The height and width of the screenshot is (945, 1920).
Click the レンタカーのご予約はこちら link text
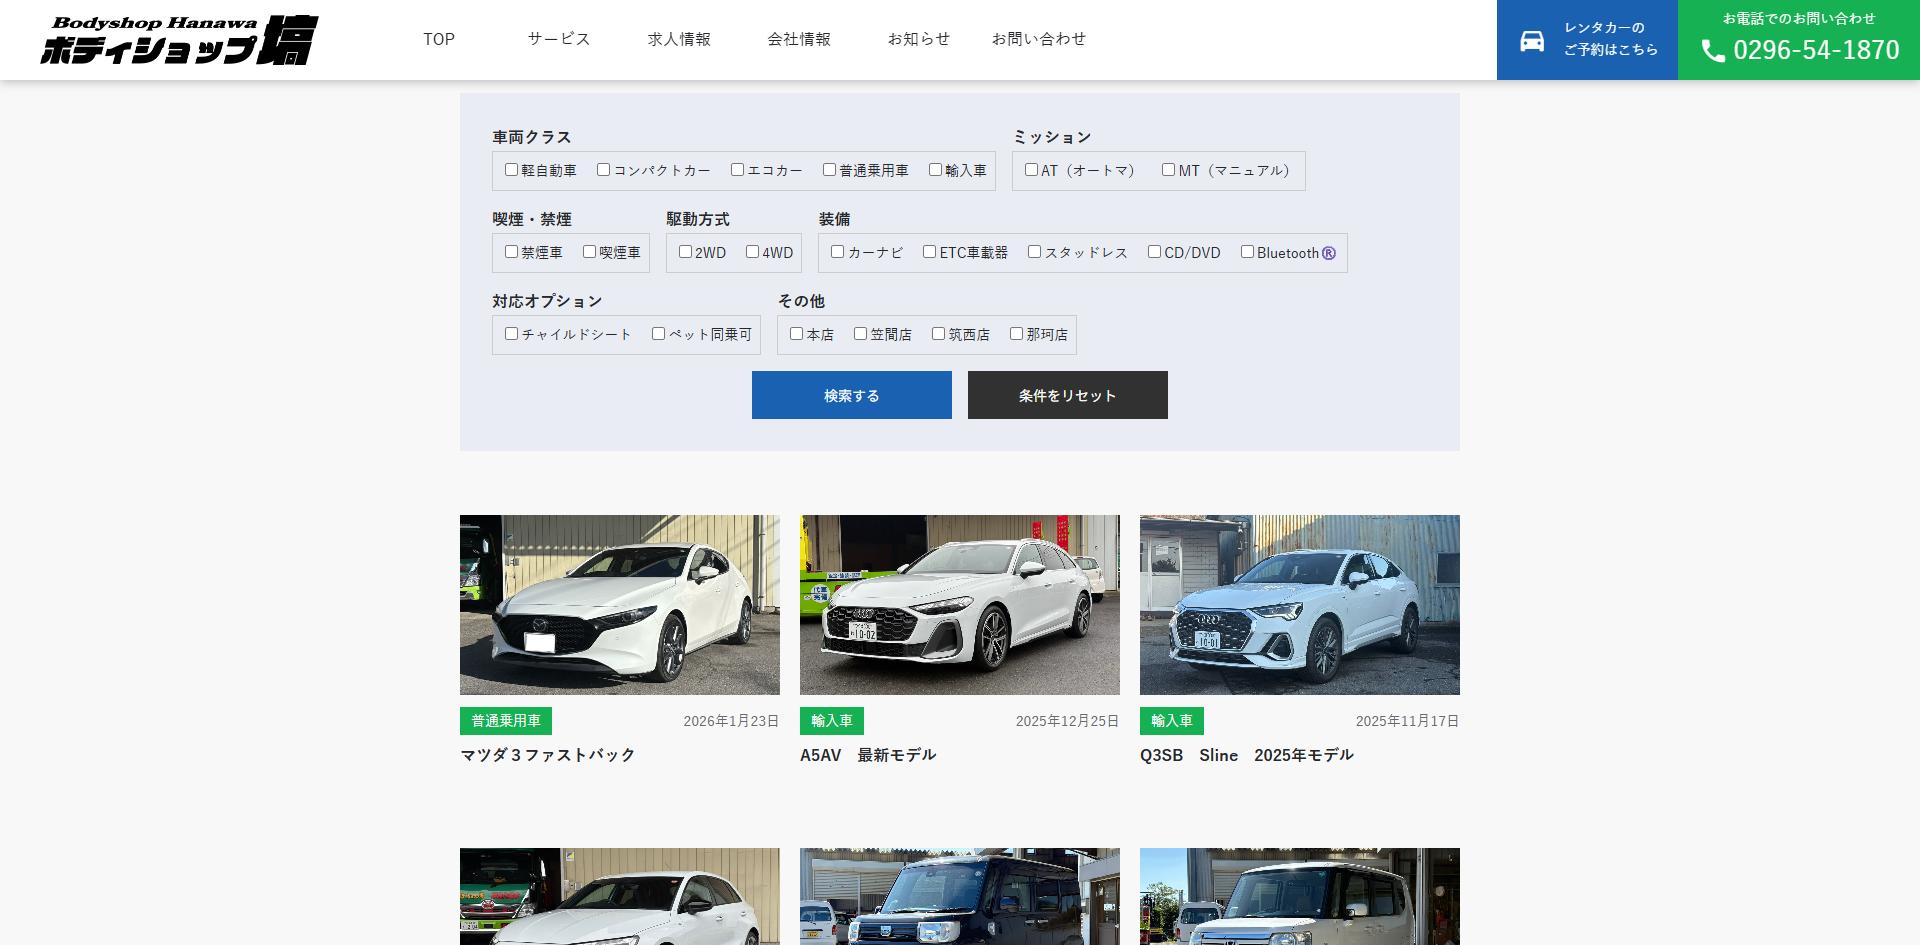(x=1611, y=39)
